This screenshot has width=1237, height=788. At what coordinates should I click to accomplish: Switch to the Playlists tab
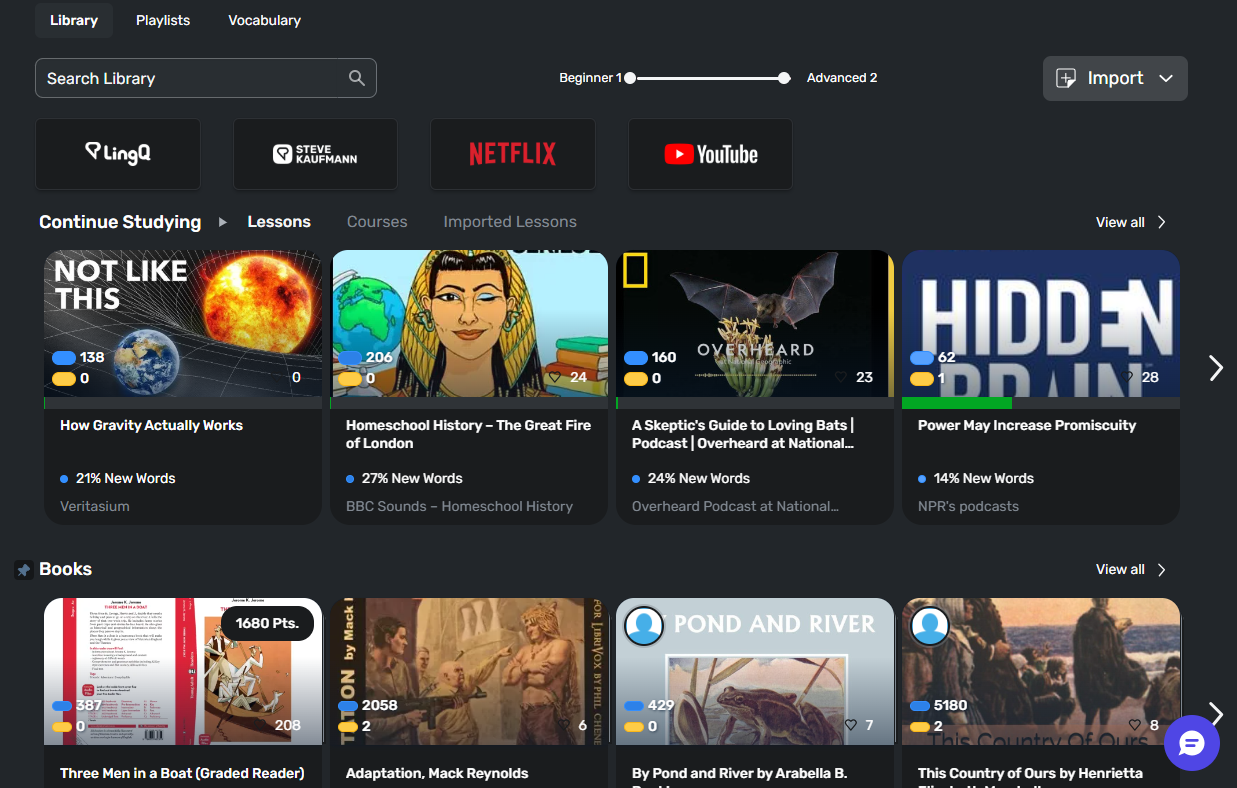coord(163,20)
